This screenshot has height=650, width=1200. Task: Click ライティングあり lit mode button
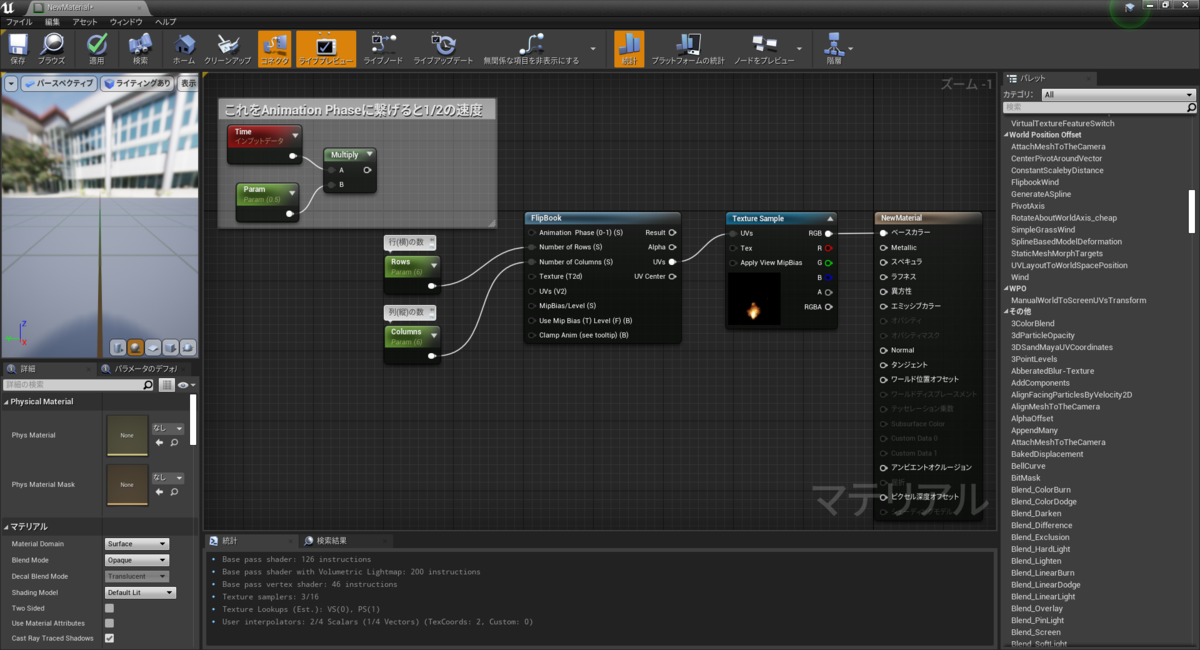tap(137, 84)
